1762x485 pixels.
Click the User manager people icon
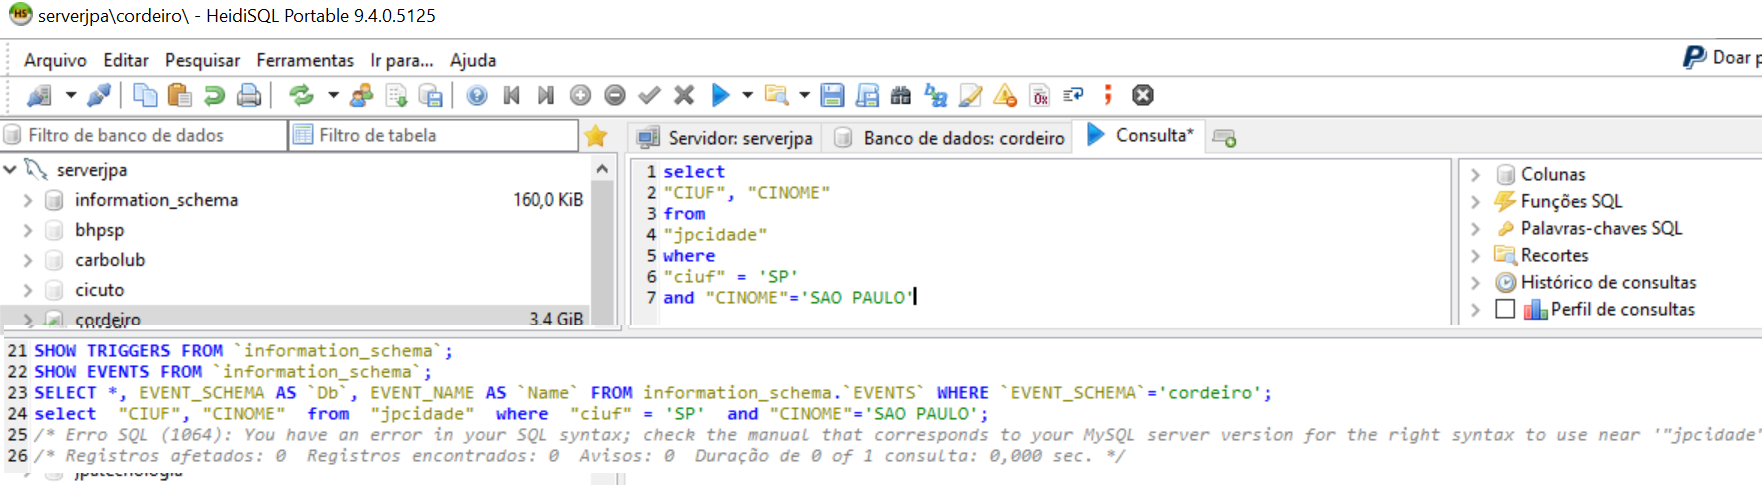click(x=362, y=95)
